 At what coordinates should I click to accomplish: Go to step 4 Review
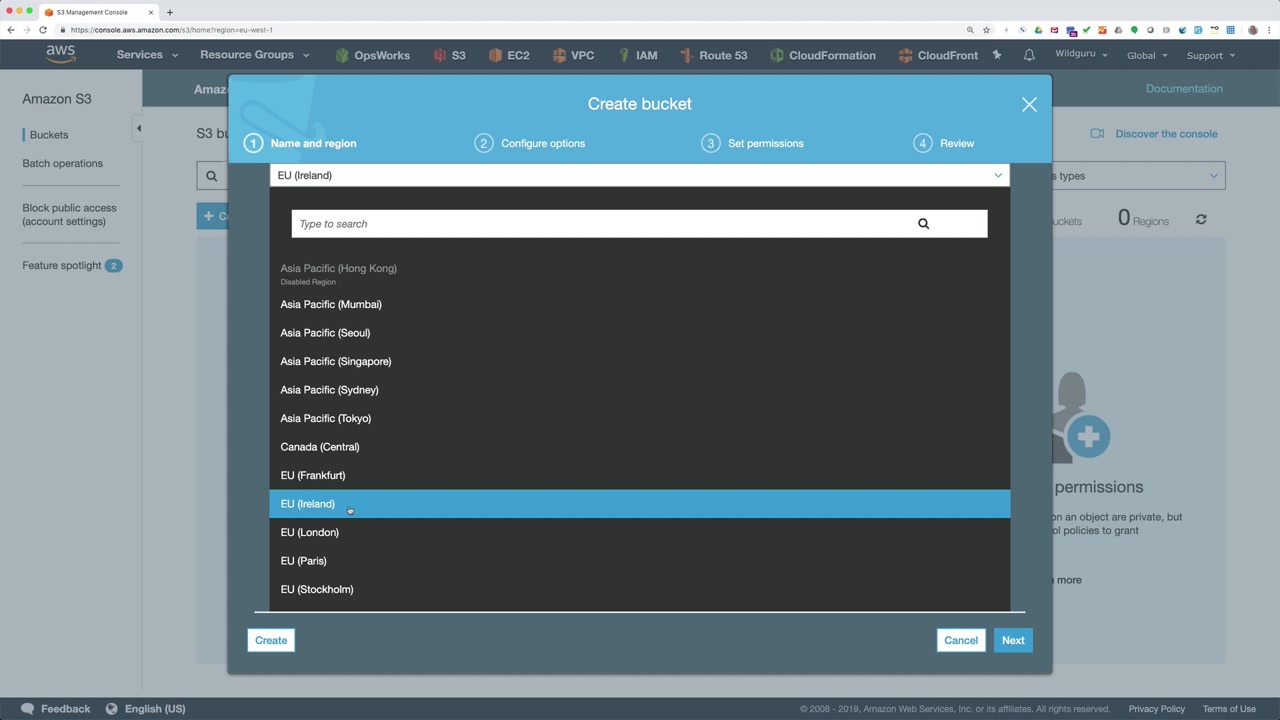[943, 143]
